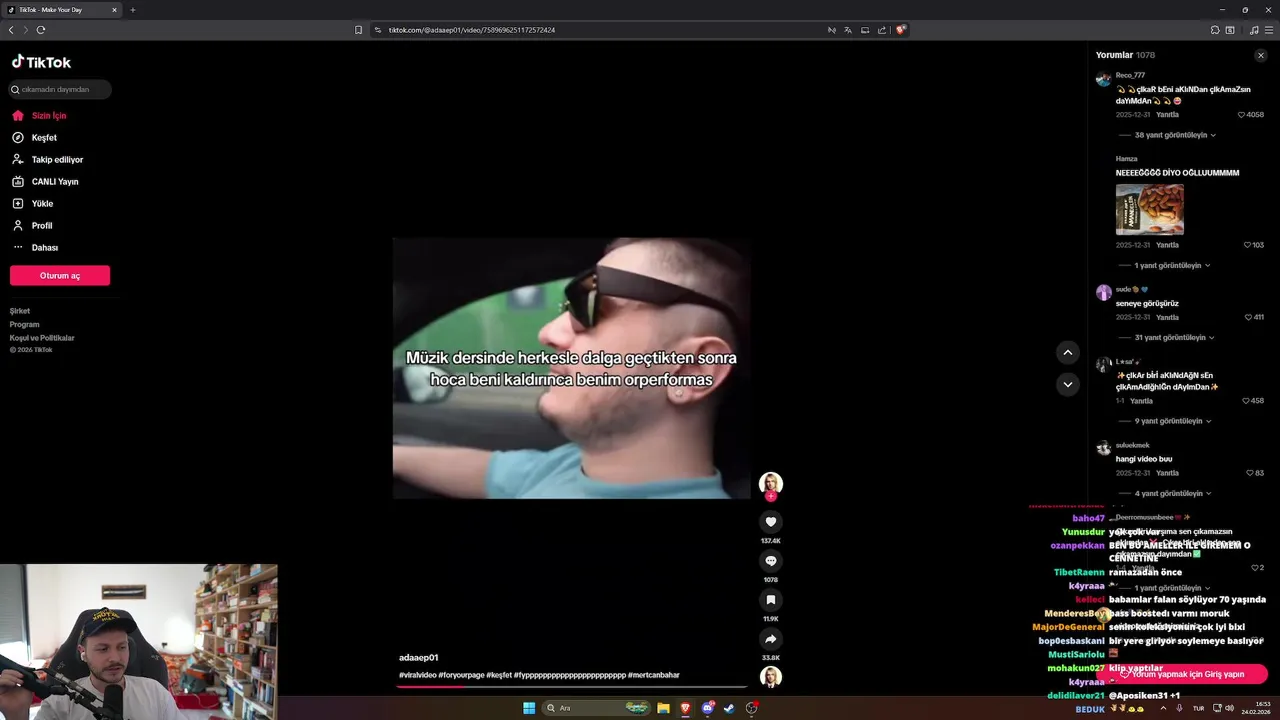This screenshot has height=720, width=1280.
Task: Open the Windows Start menu
Action: (529, 708)
